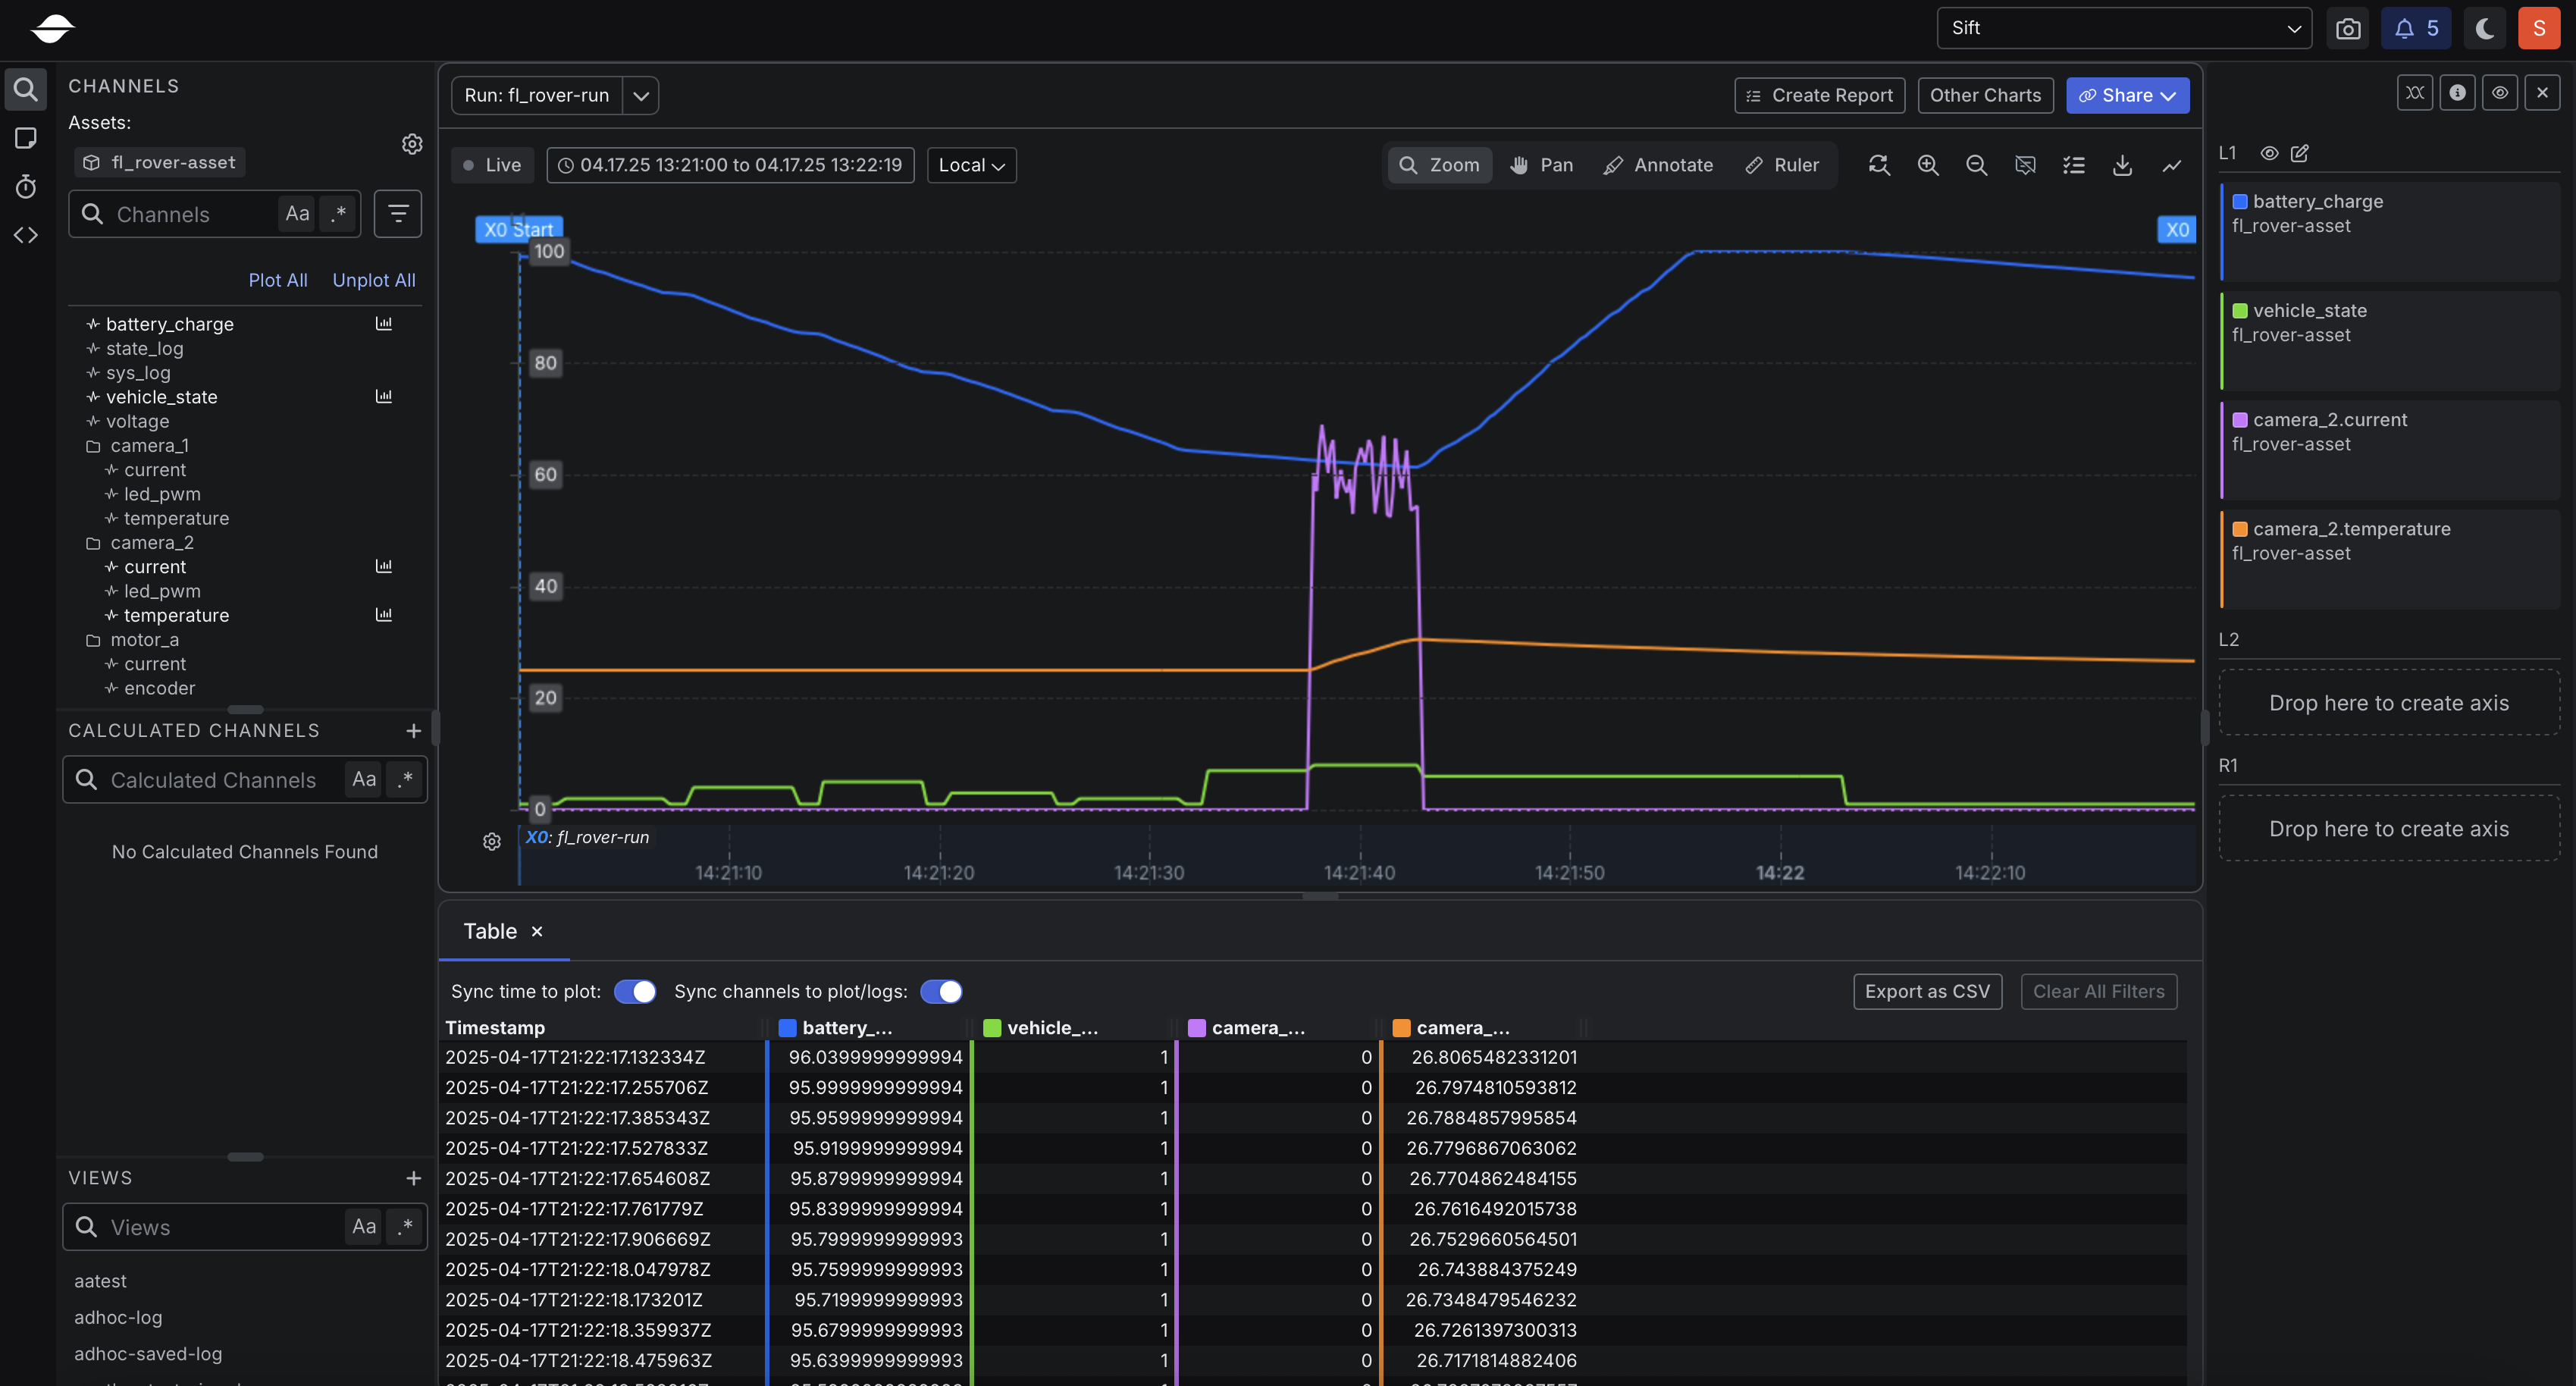Click the chart download icon

pyautogui.click(x=2122, y=165)
